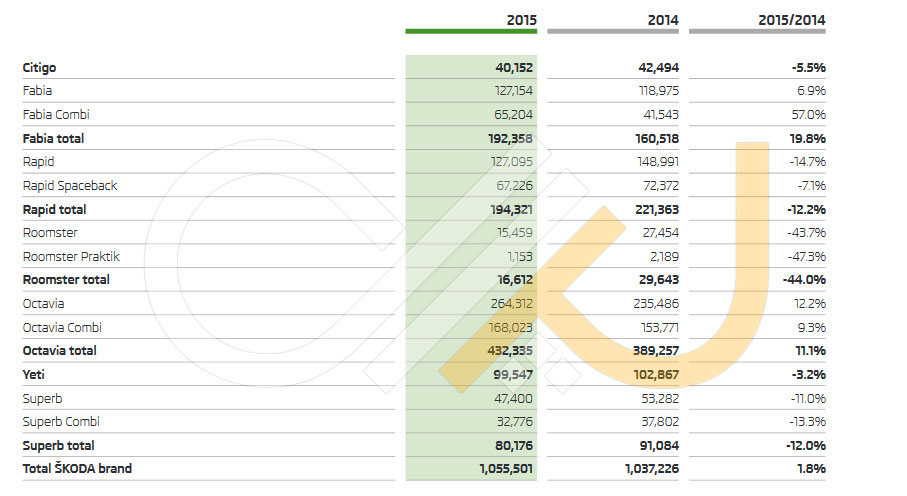The height and width of the screenshot is (496, 907).
Task: Select the Roomster row label
Action: (50, 233)
